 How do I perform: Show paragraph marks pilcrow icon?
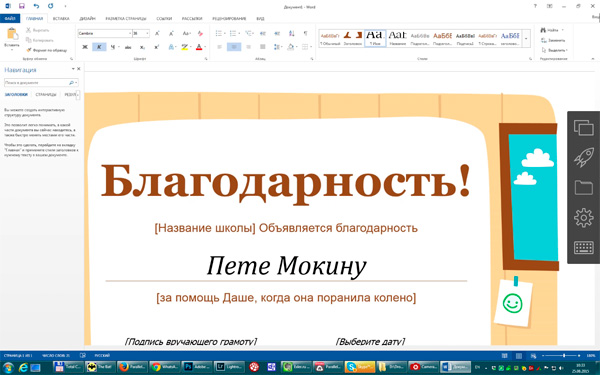[x=305, y=34]
